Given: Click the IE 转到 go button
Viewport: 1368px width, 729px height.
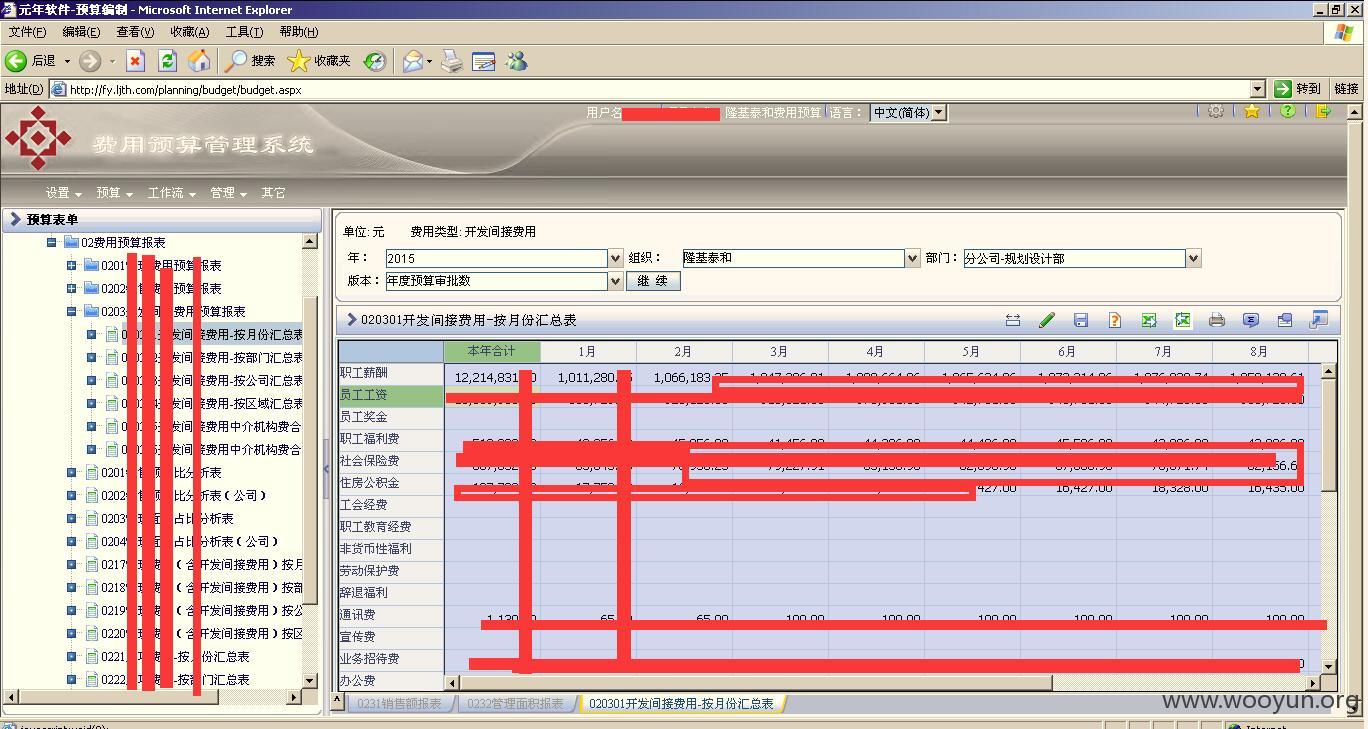Looking at the screenshot, I should tap(1298, 89).
